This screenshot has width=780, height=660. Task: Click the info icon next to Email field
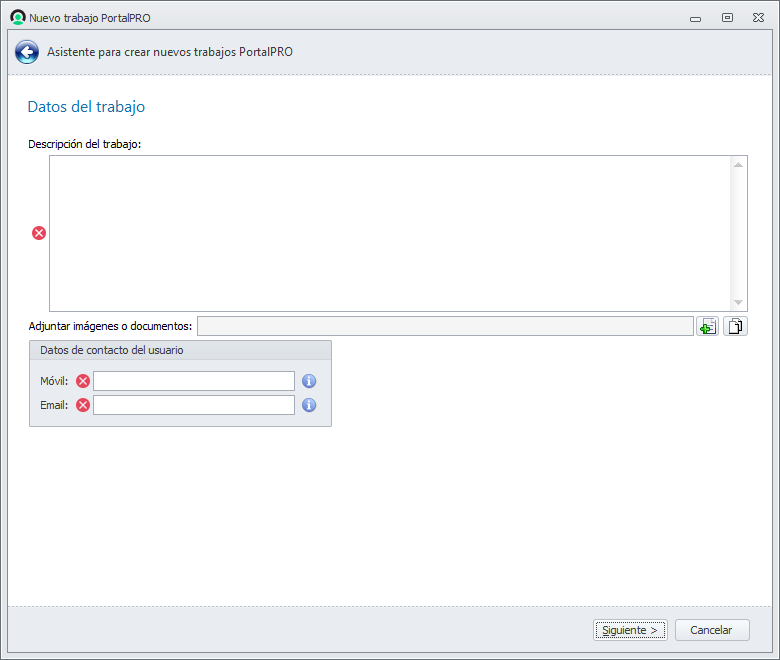(309, 405)
